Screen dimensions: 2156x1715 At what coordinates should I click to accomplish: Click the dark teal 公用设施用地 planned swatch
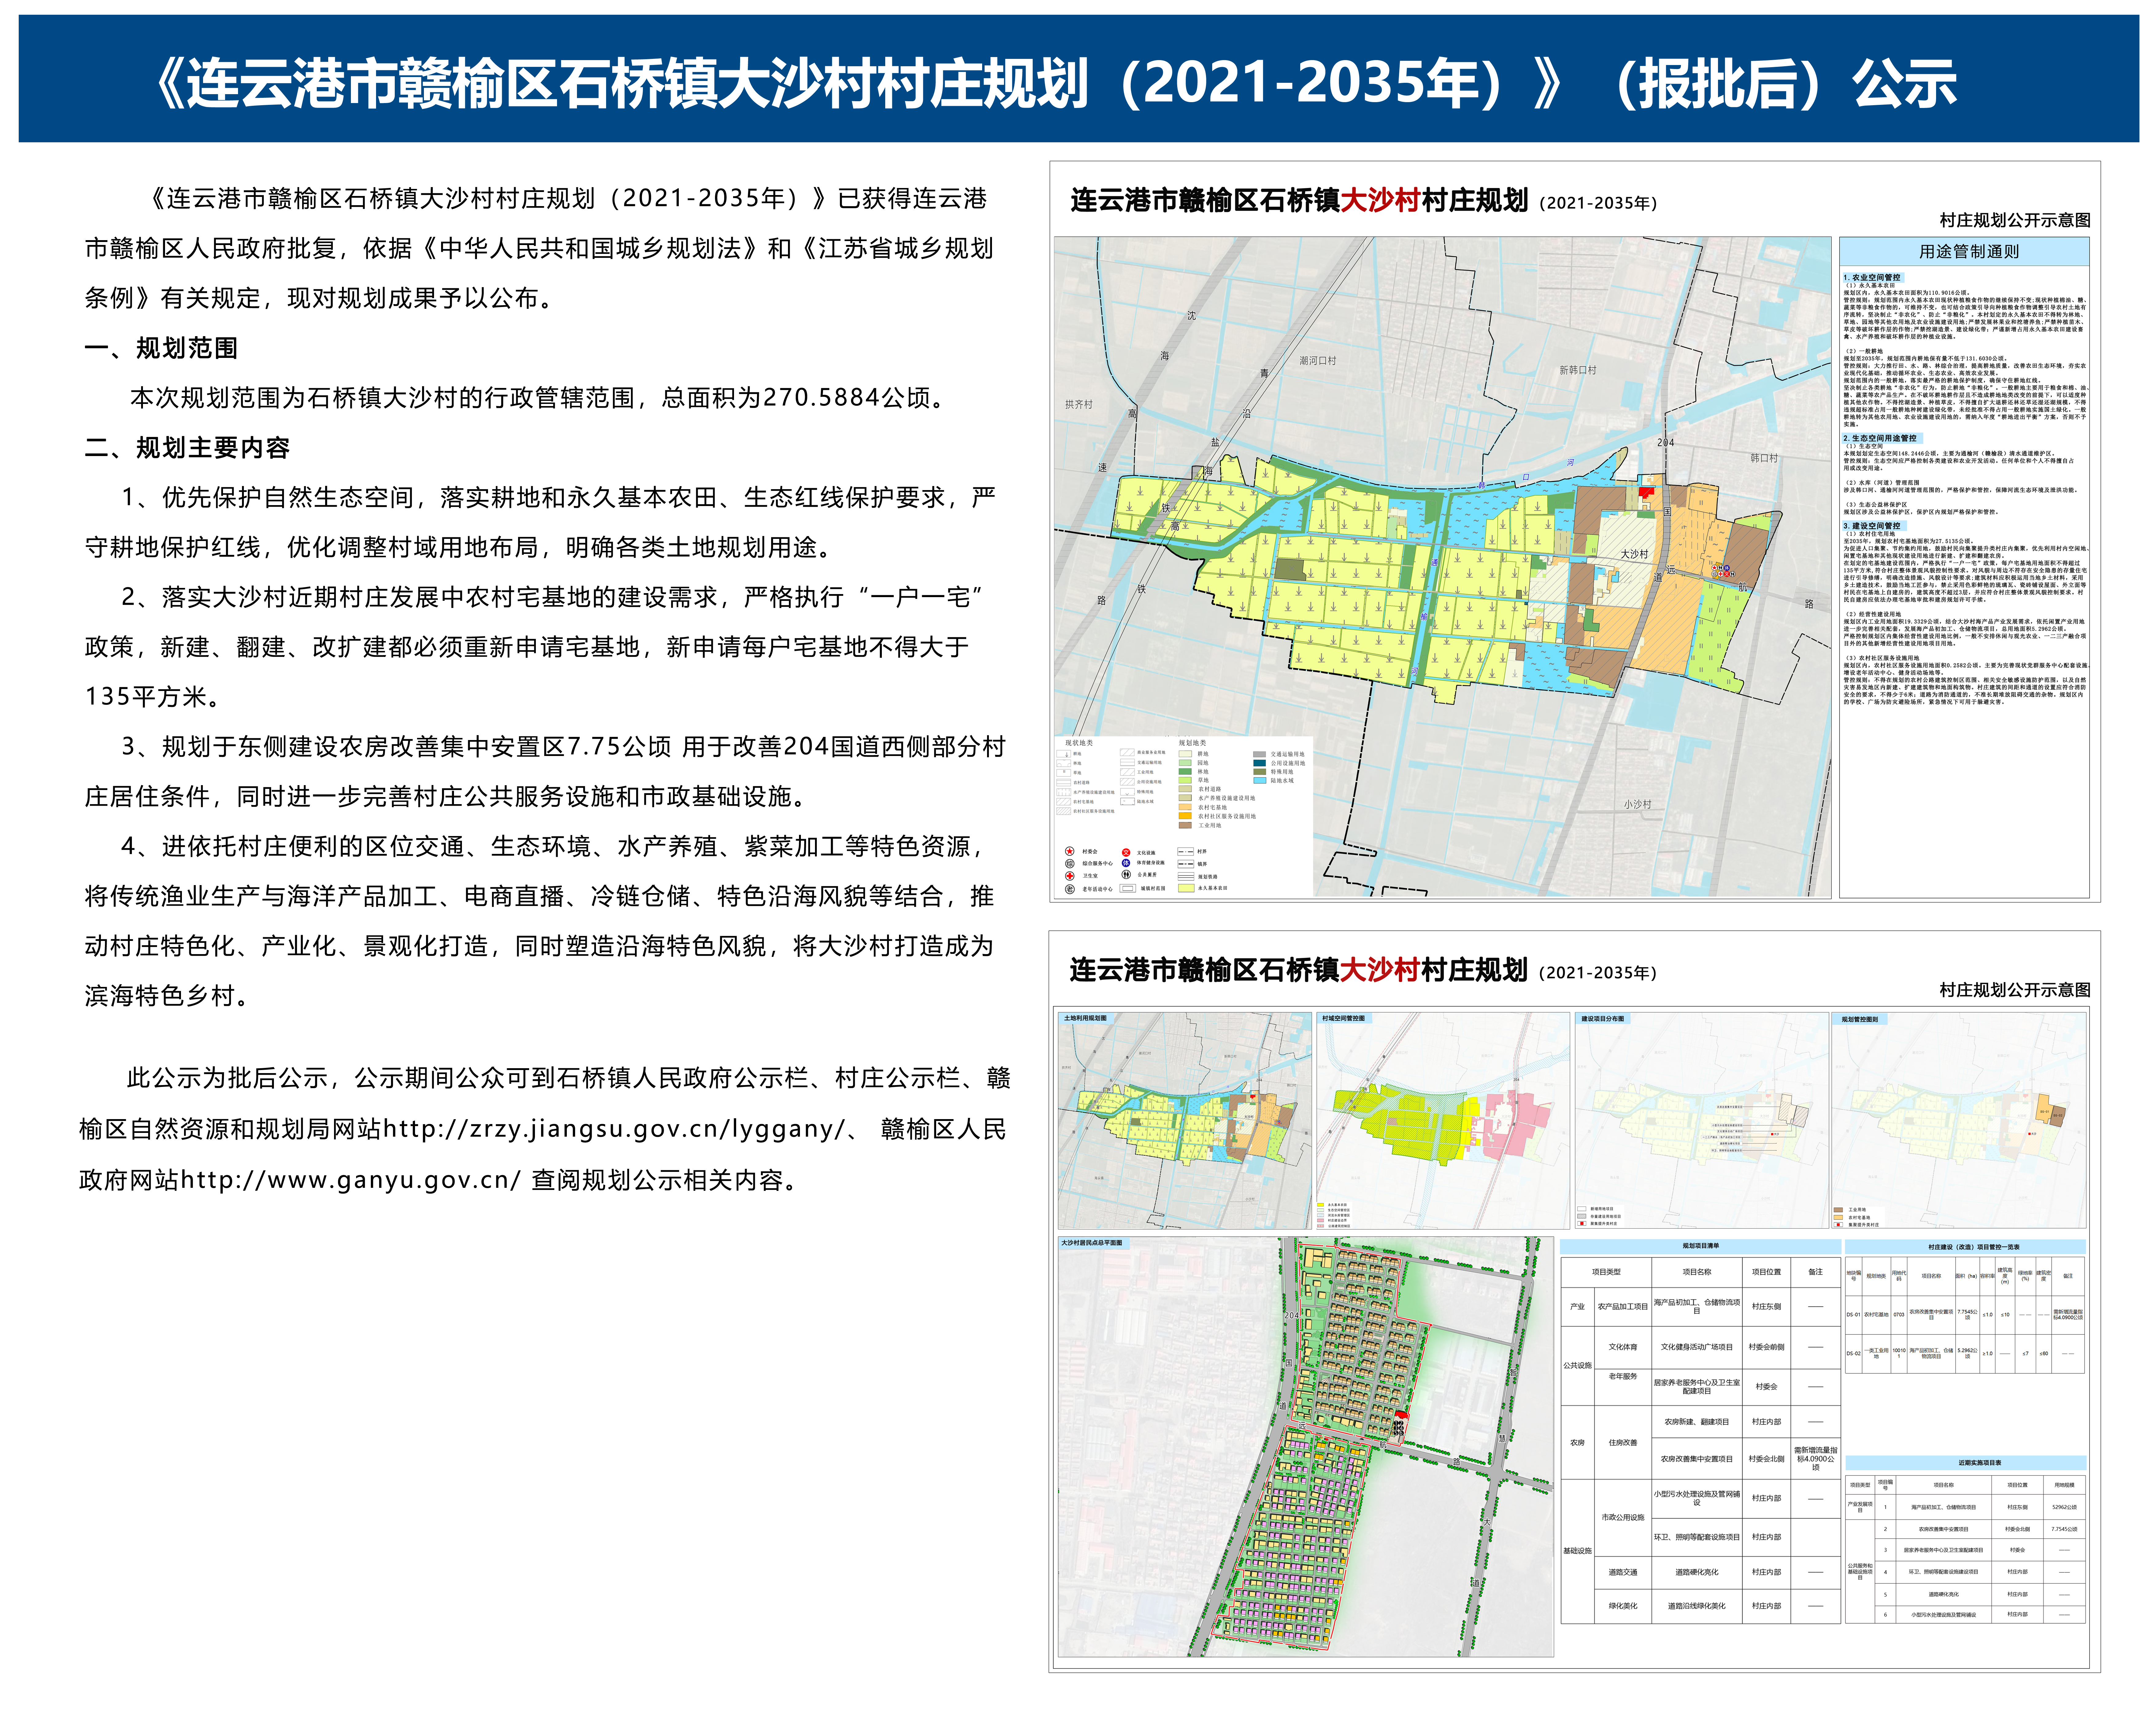[1260, 763]
